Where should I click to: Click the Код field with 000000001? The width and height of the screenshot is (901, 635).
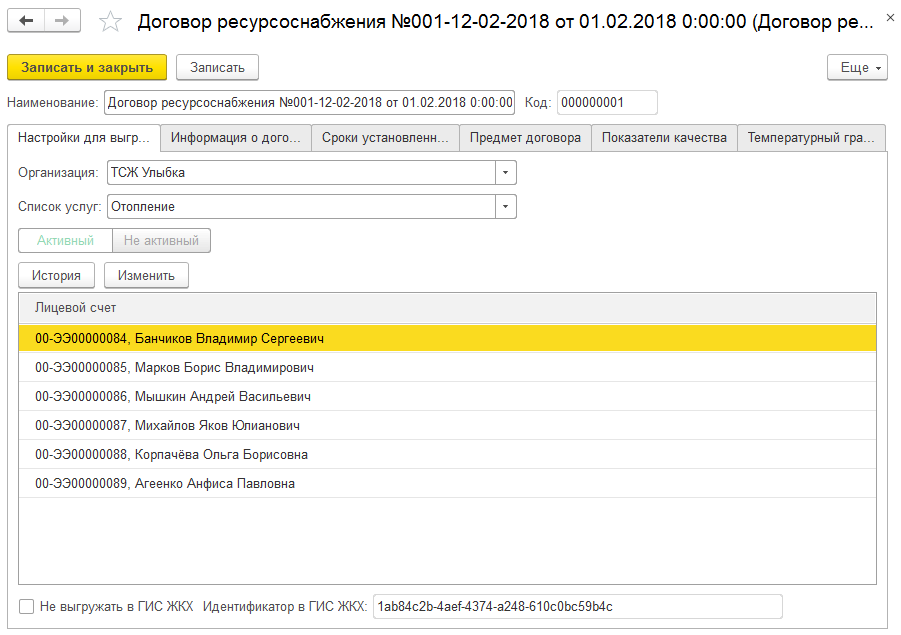coord(607,103)
